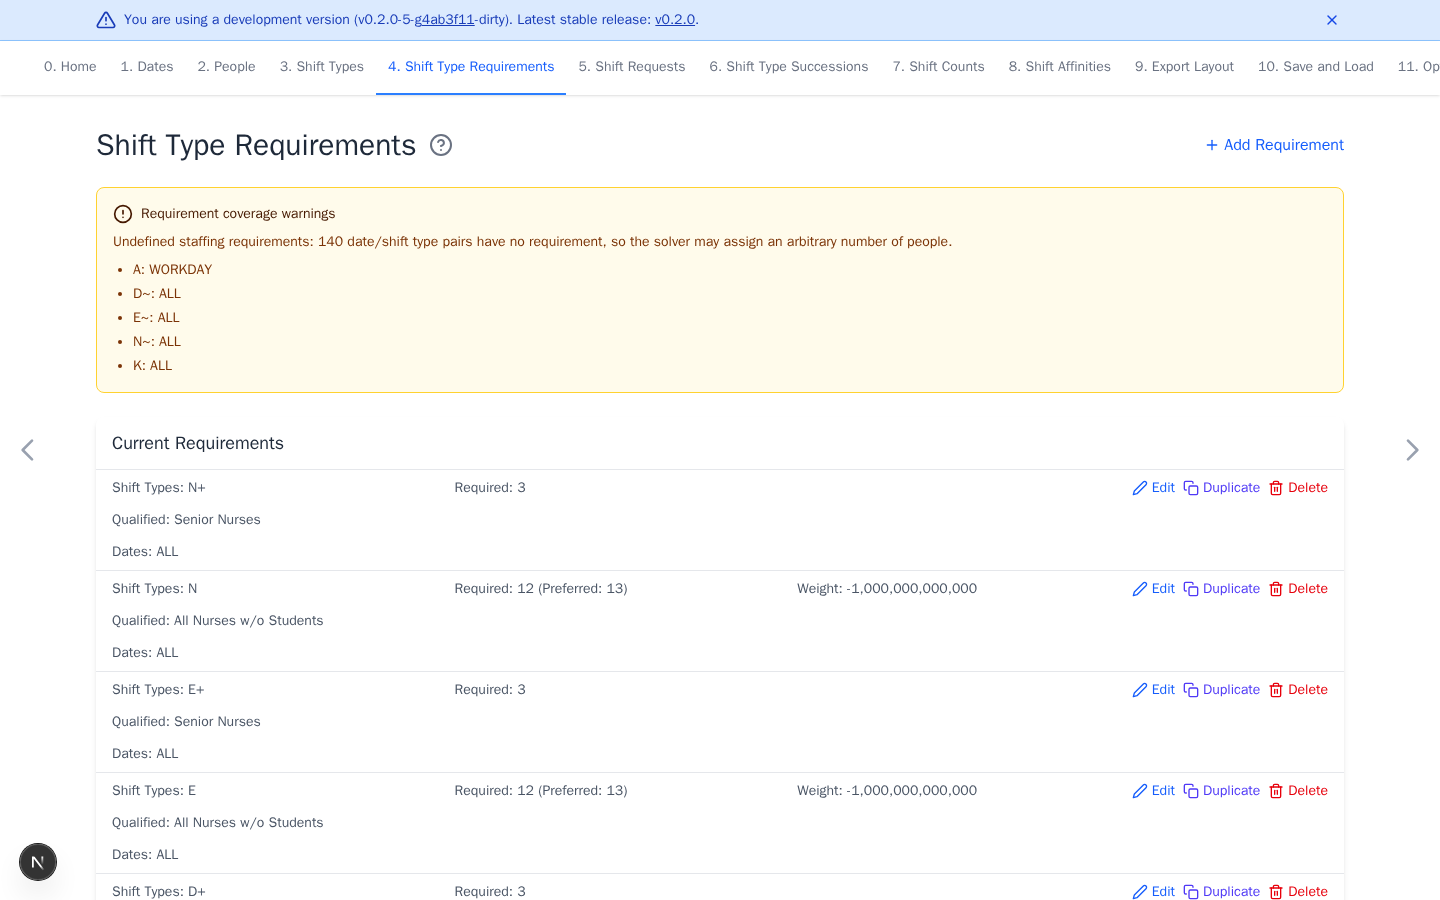Click 'Qualified: Senior Nurses' in E+ row
This screenshot has height=900, width=1440.
coord(186,722)
